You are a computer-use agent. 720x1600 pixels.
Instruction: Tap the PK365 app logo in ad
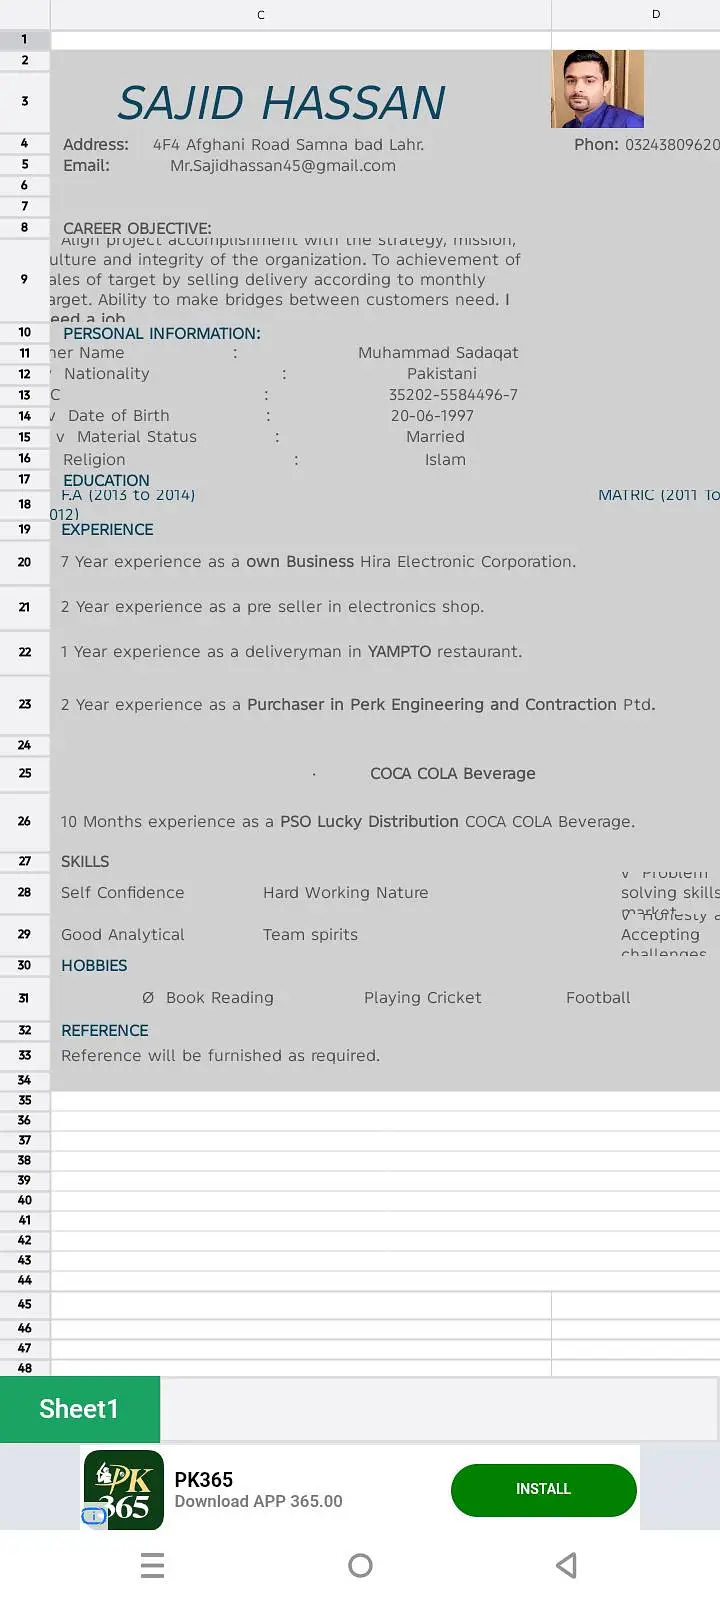(124, 1489)
